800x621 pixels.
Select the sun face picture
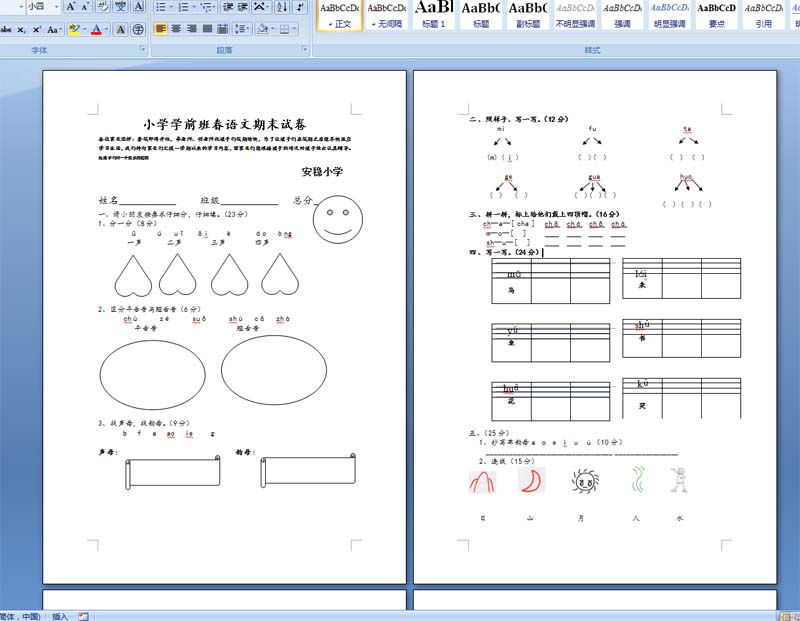pos(585,481)
